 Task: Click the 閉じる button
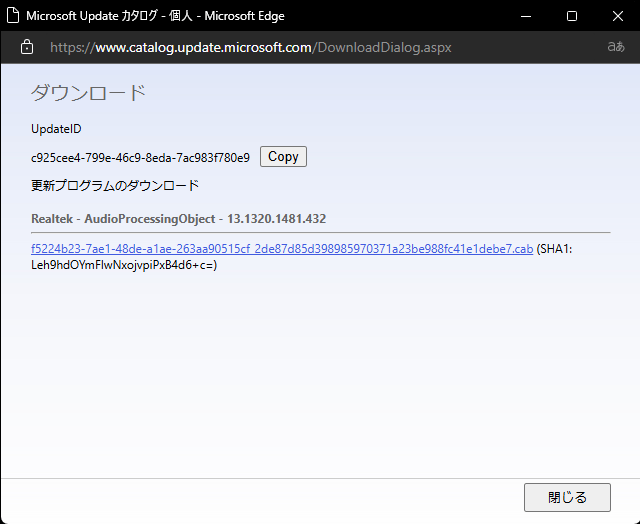coord(567,497)
